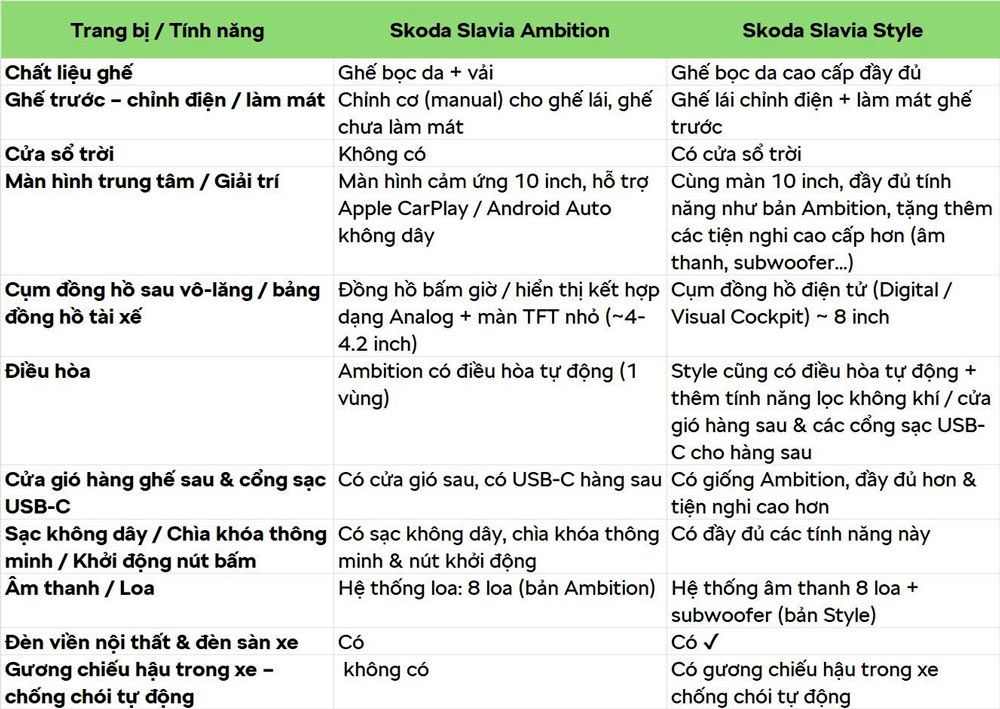Click the "Cửa sổ trời" row label
Image resolution: width=1000 pixels, height=709 pixels.
[x=60, y=154]
